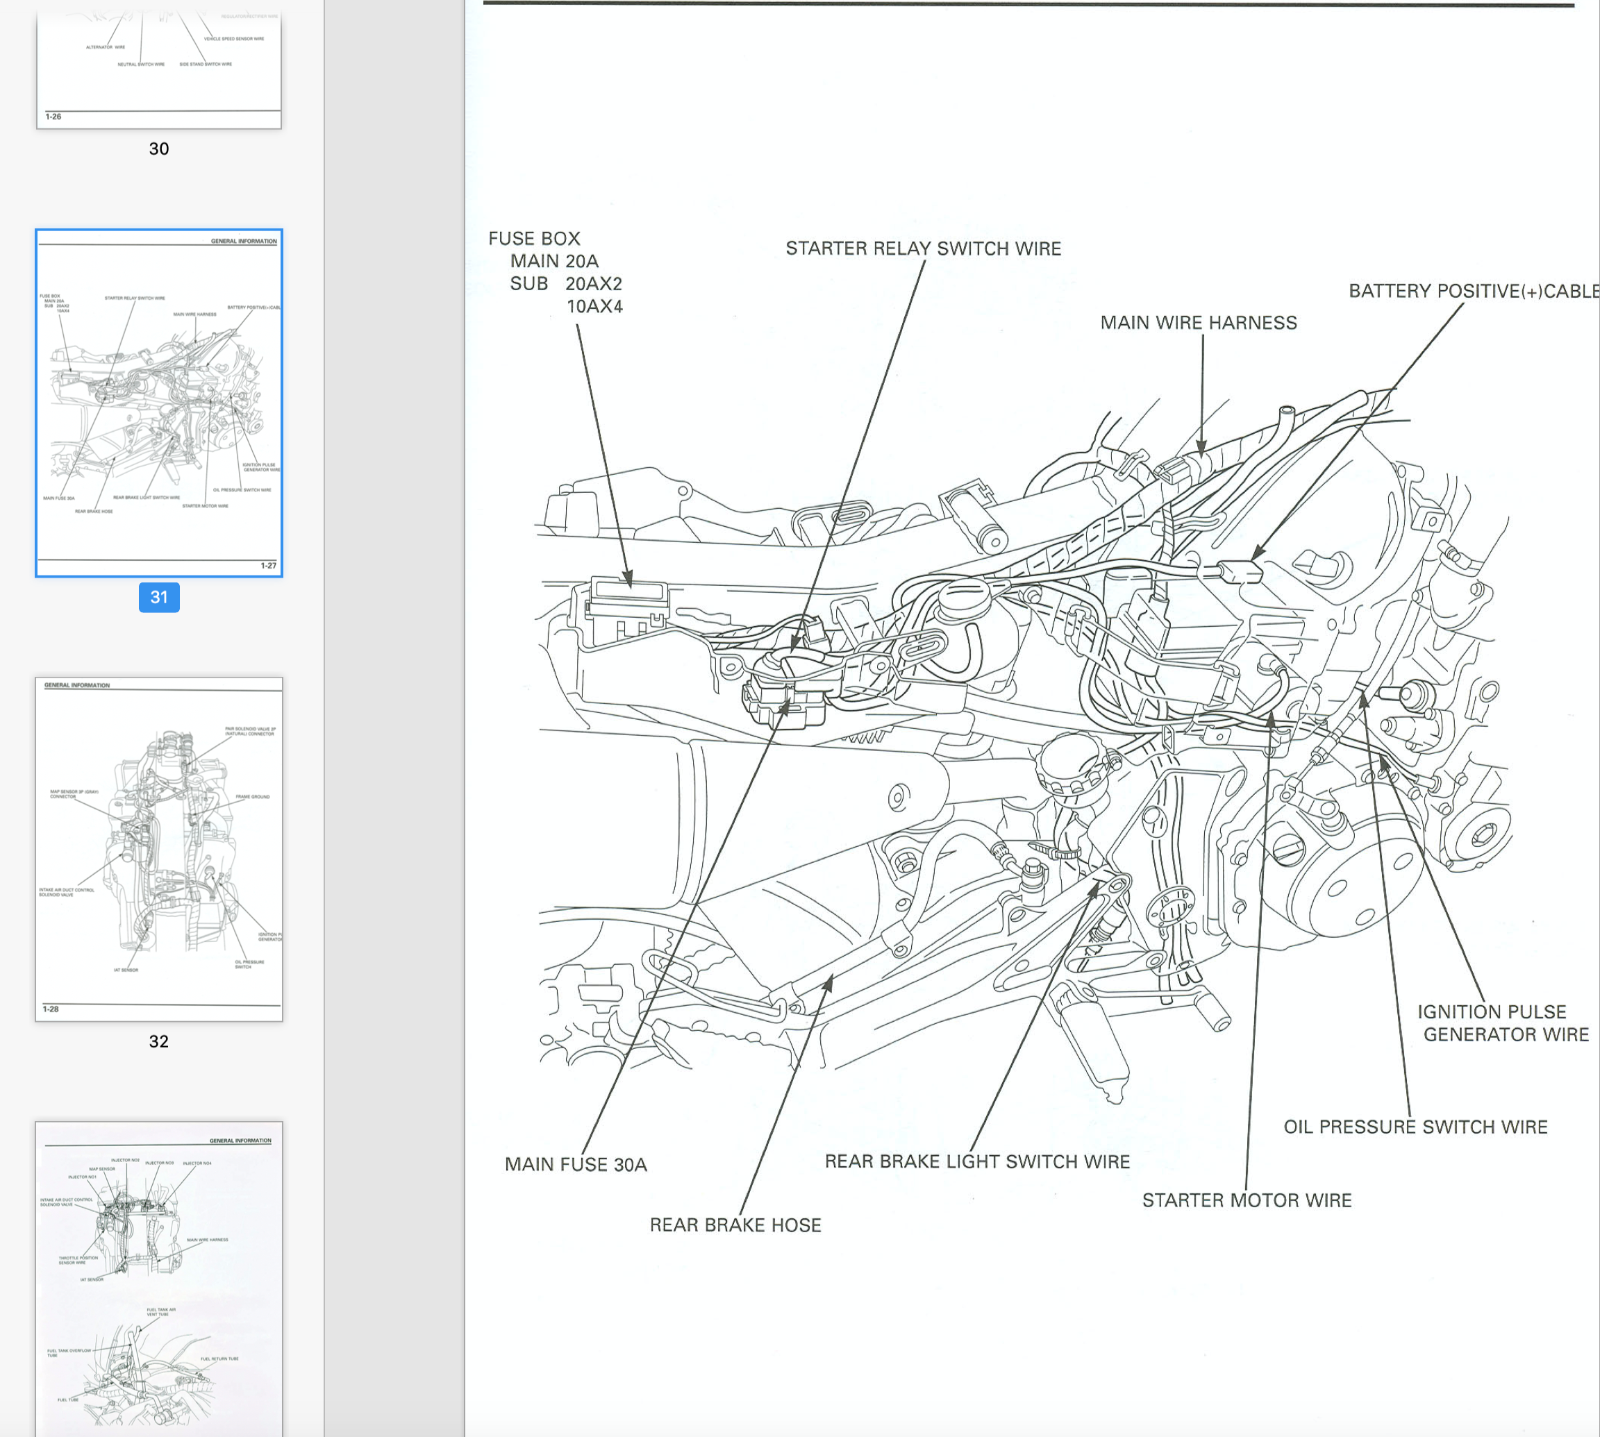Image resolution: width=1600 pixels, height=1437 pixels.
Task: Click the SUB 20AX2 fuse text
Action: tap(566, 284)
